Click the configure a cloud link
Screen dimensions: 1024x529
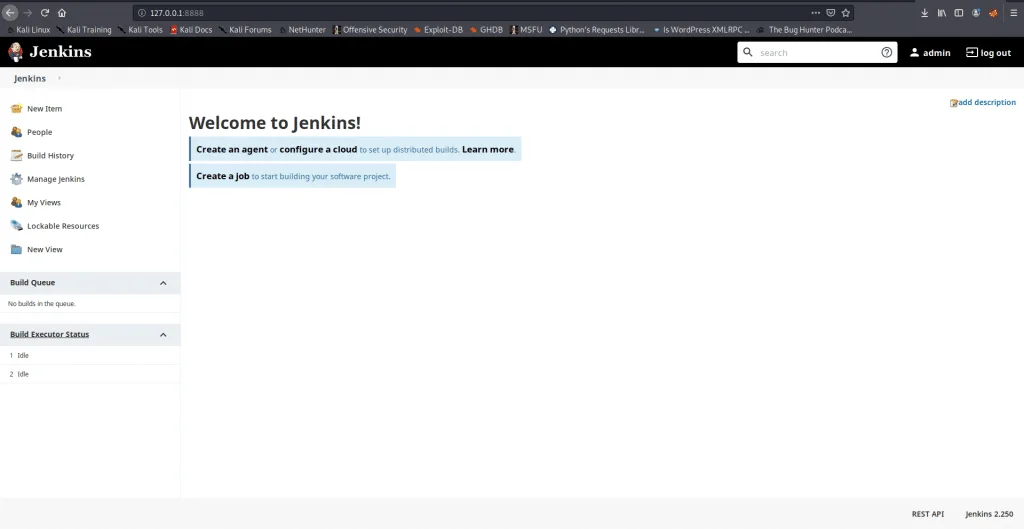[318, 149]
